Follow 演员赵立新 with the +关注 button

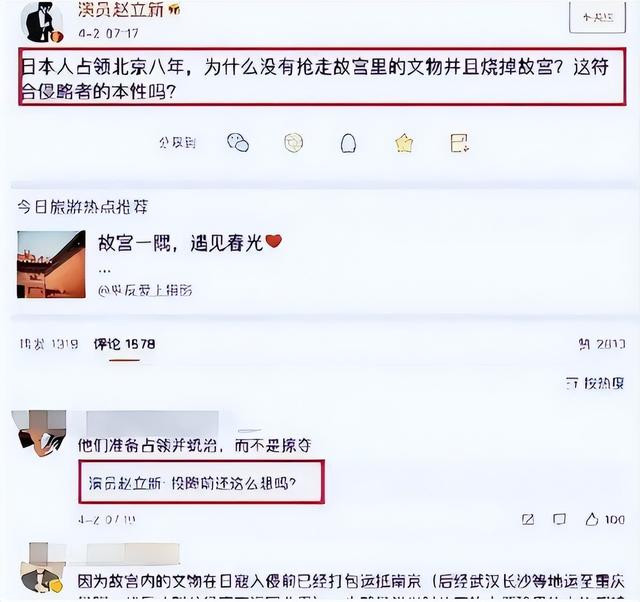tap(598, 17)
